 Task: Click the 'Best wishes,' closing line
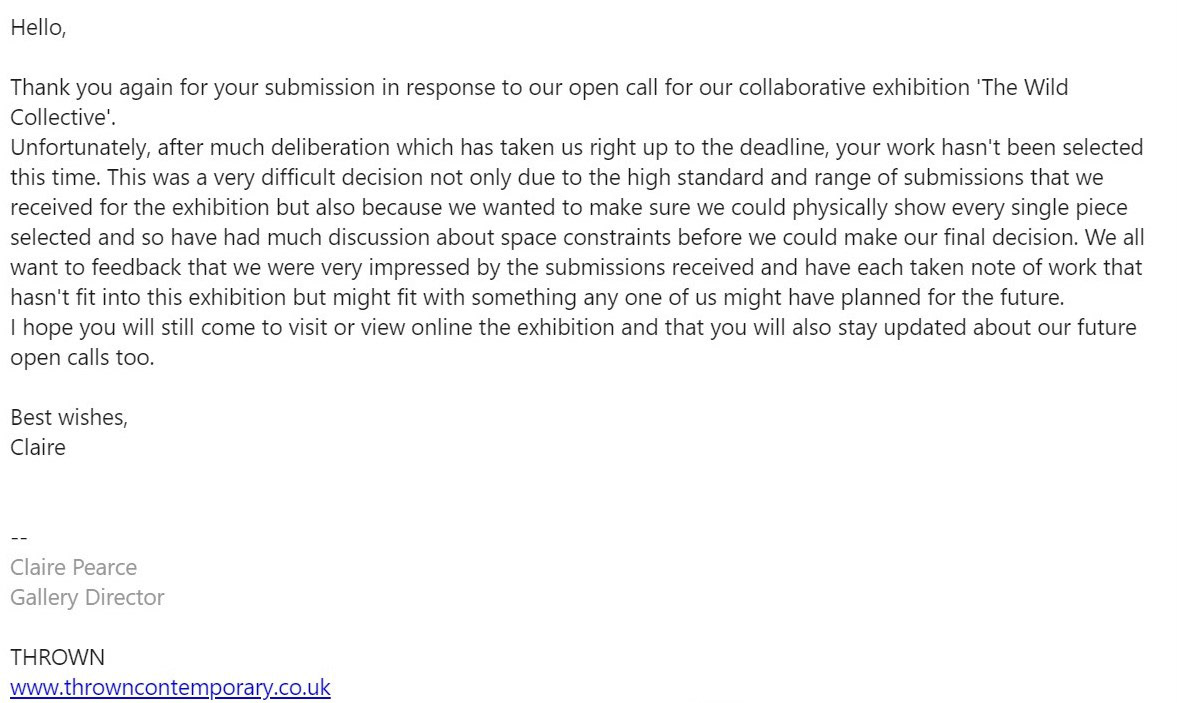pyautogui.click(x=69, y=417)
